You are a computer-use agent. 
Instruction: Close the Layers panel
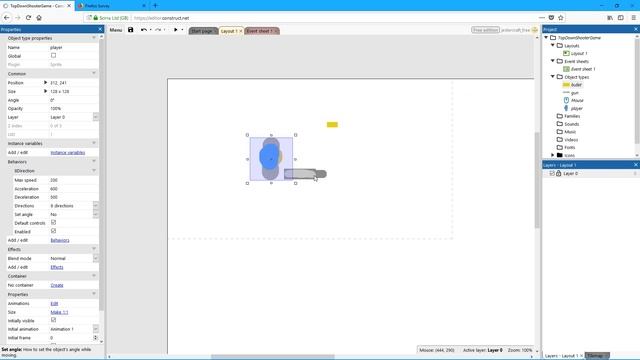coord(636,164)
